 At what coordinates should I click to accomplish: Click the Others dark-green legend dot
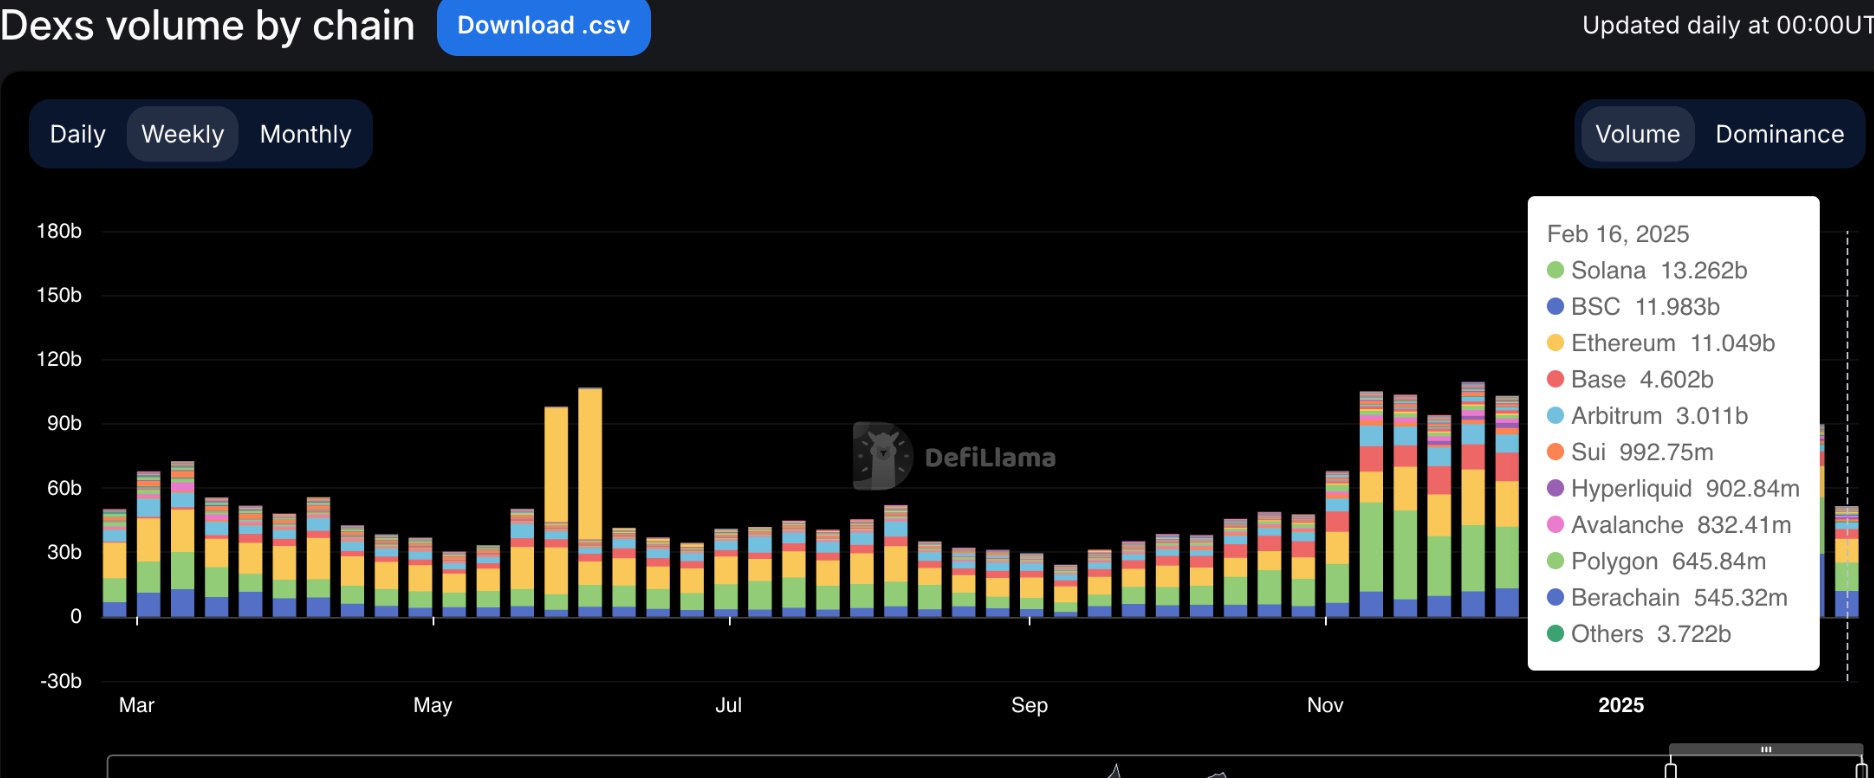tap(1555, 633)
